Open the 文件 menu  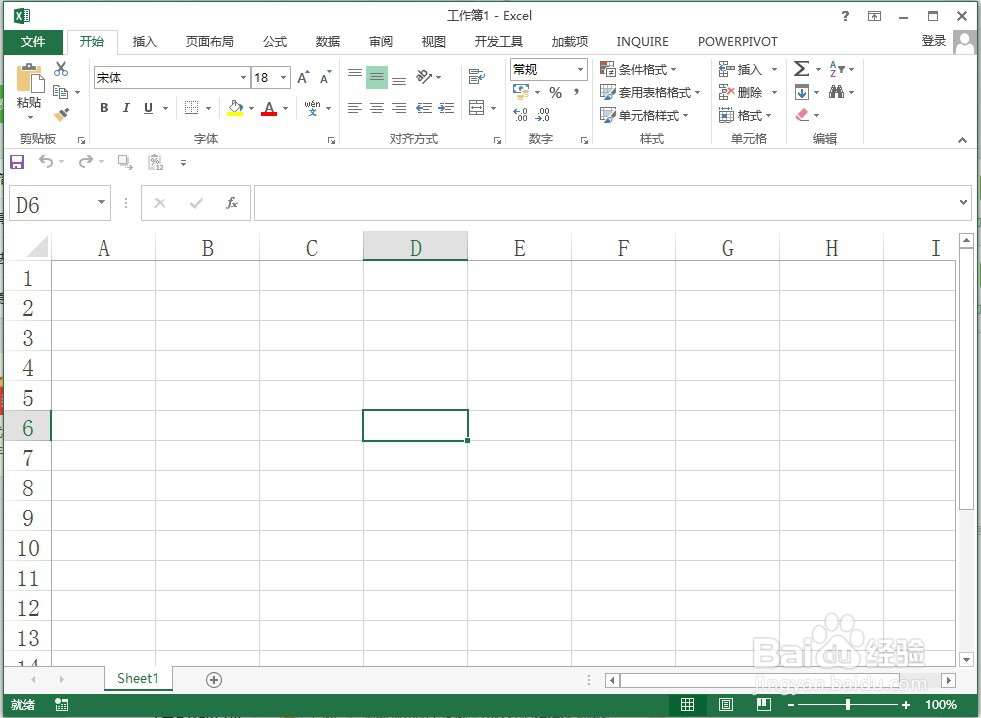33,41
